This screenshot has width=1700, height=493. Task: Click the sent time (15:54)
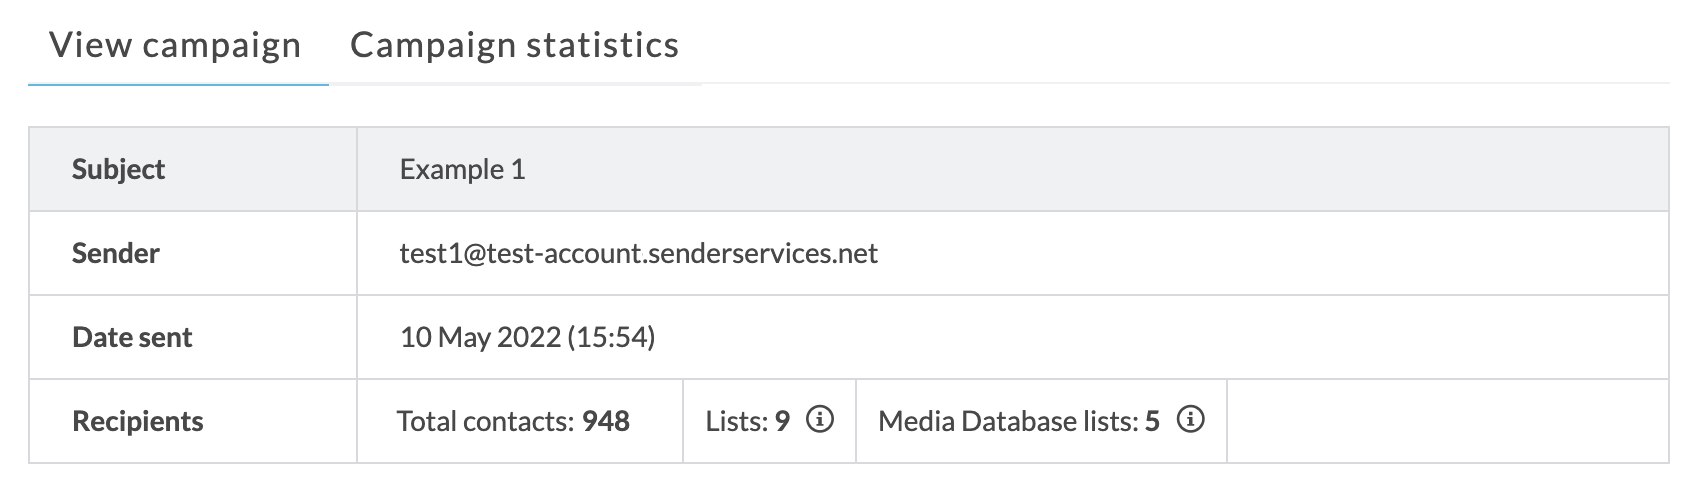611,337
